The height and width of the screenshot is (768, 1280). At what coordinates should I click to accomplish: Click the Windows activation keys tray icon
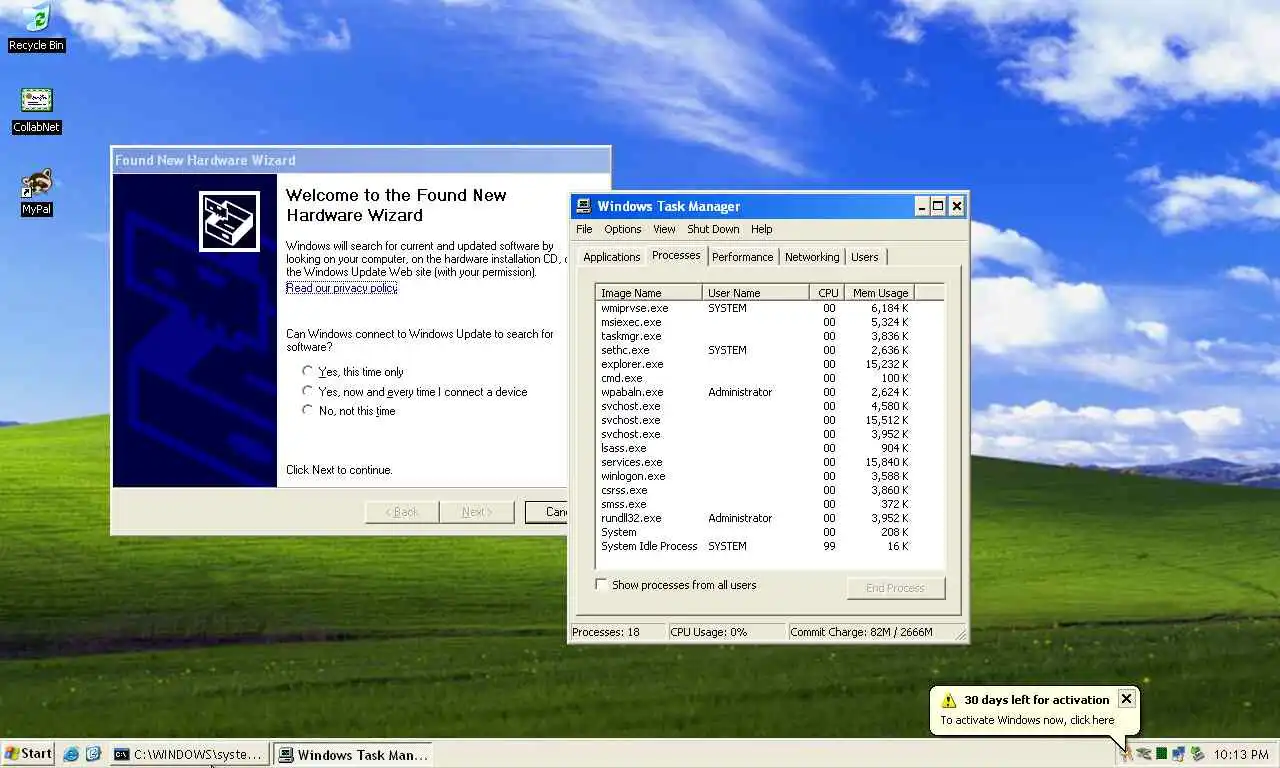point(1127,754)
